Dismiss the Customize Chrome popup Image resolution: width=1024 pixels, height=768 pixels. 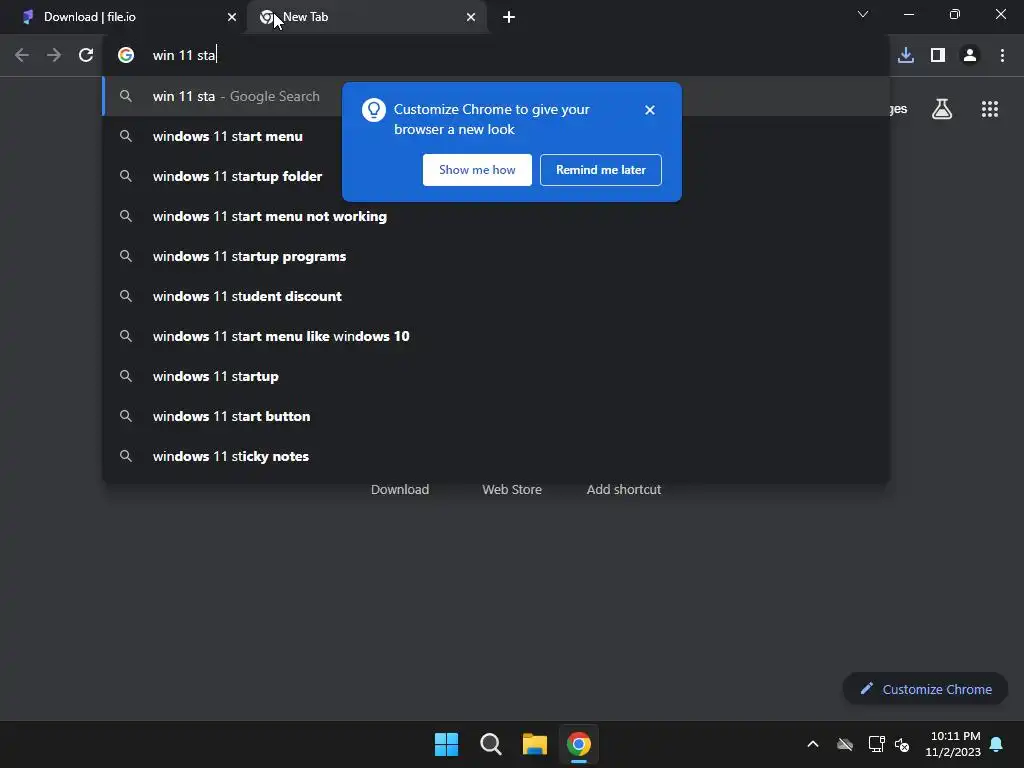pyautogui.click(x=650, y=110)
